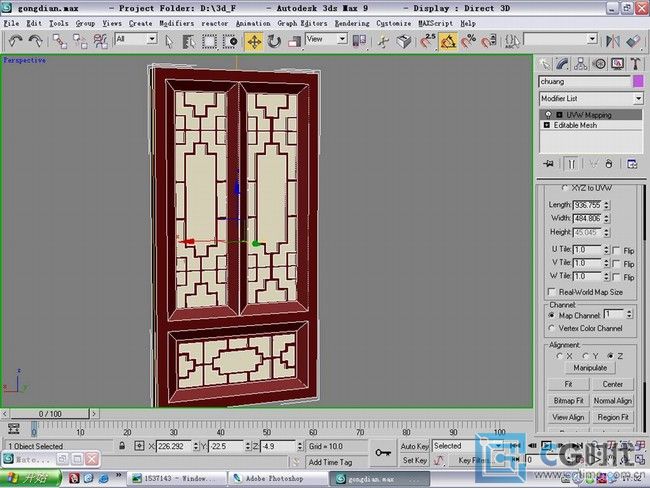This screenshot has height=488, width=650.
Task: Toggle the 2.5 Snaps icon
Action: (x=427, y=41)
